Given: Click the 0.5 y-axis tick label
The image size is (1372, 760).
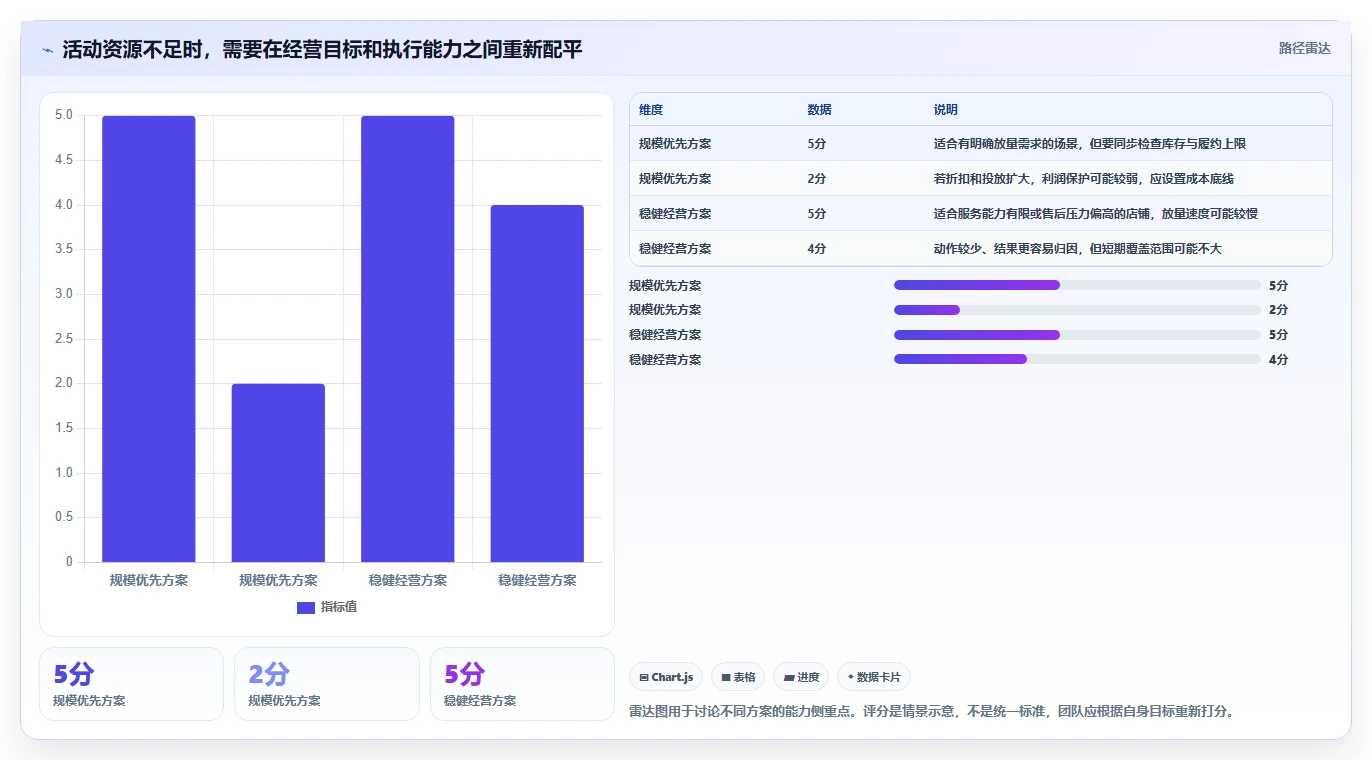Looking at the screenshot, I should coord(64,517).
